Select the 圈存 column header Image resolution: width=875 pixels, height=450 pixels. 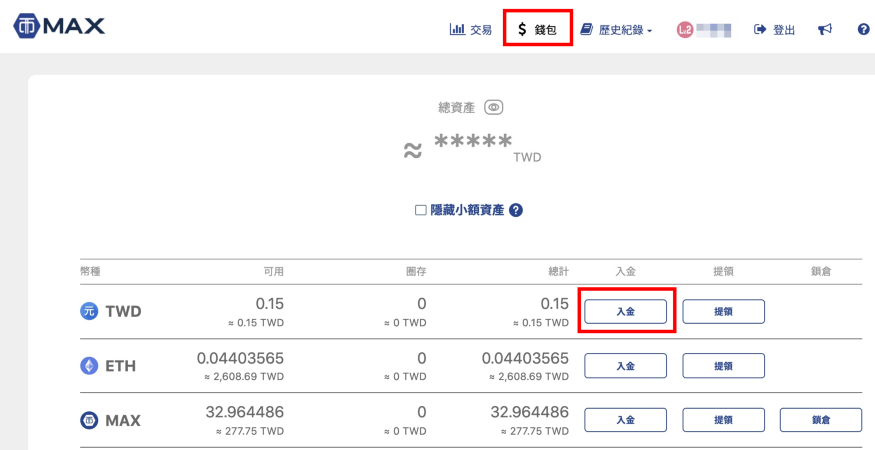pos(416,272)
